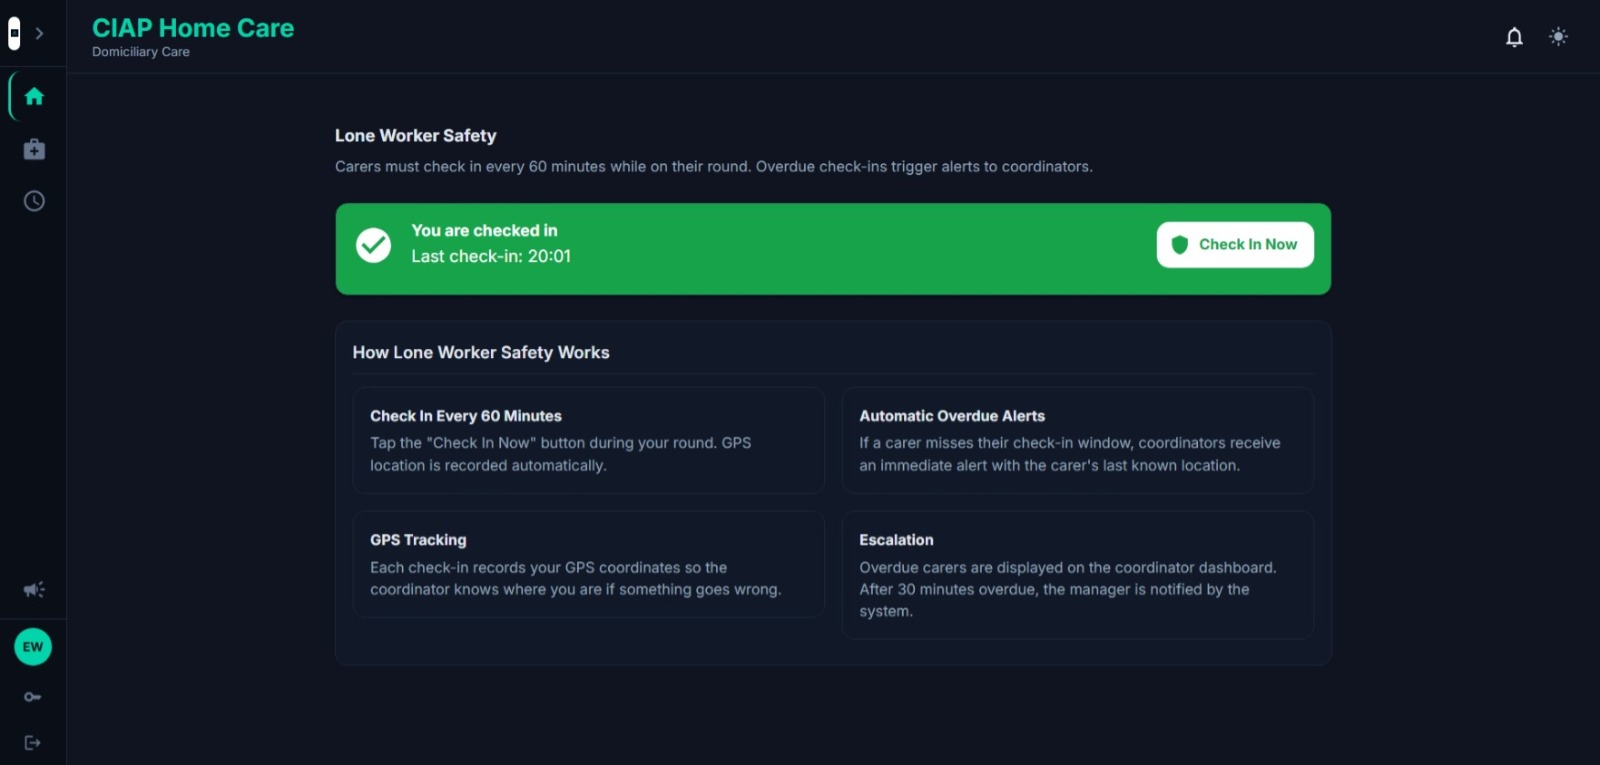Image resolution: width=1600 pixels, height=765 pixels.
Task: Open the notifications bell
Action: coord(1514,37)
